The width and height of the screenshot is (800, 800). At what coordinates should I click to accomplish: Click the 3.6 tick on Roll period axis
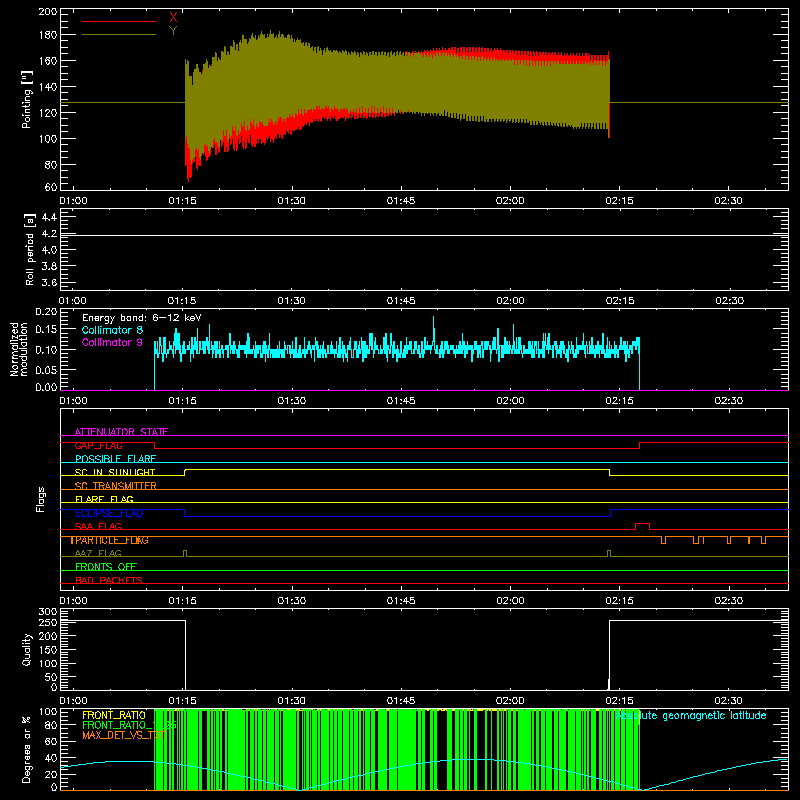click(49, 282)
